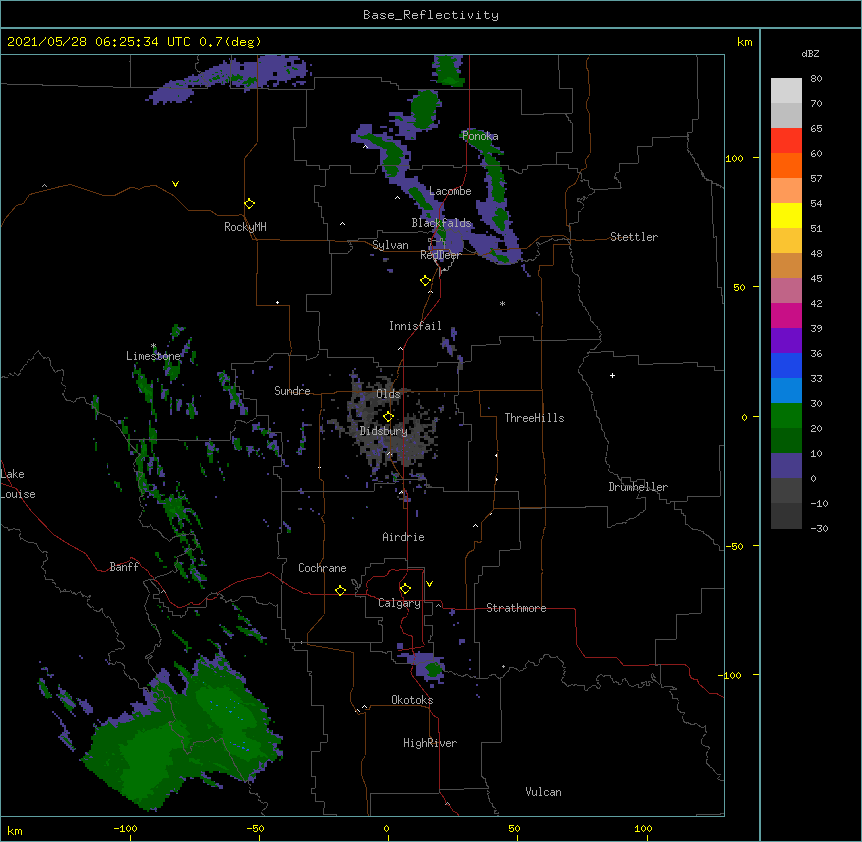Pick the yellow 51-54 dBZ legend swatch
This screenshot has width=862, height=842.
(x=786, y=215)
